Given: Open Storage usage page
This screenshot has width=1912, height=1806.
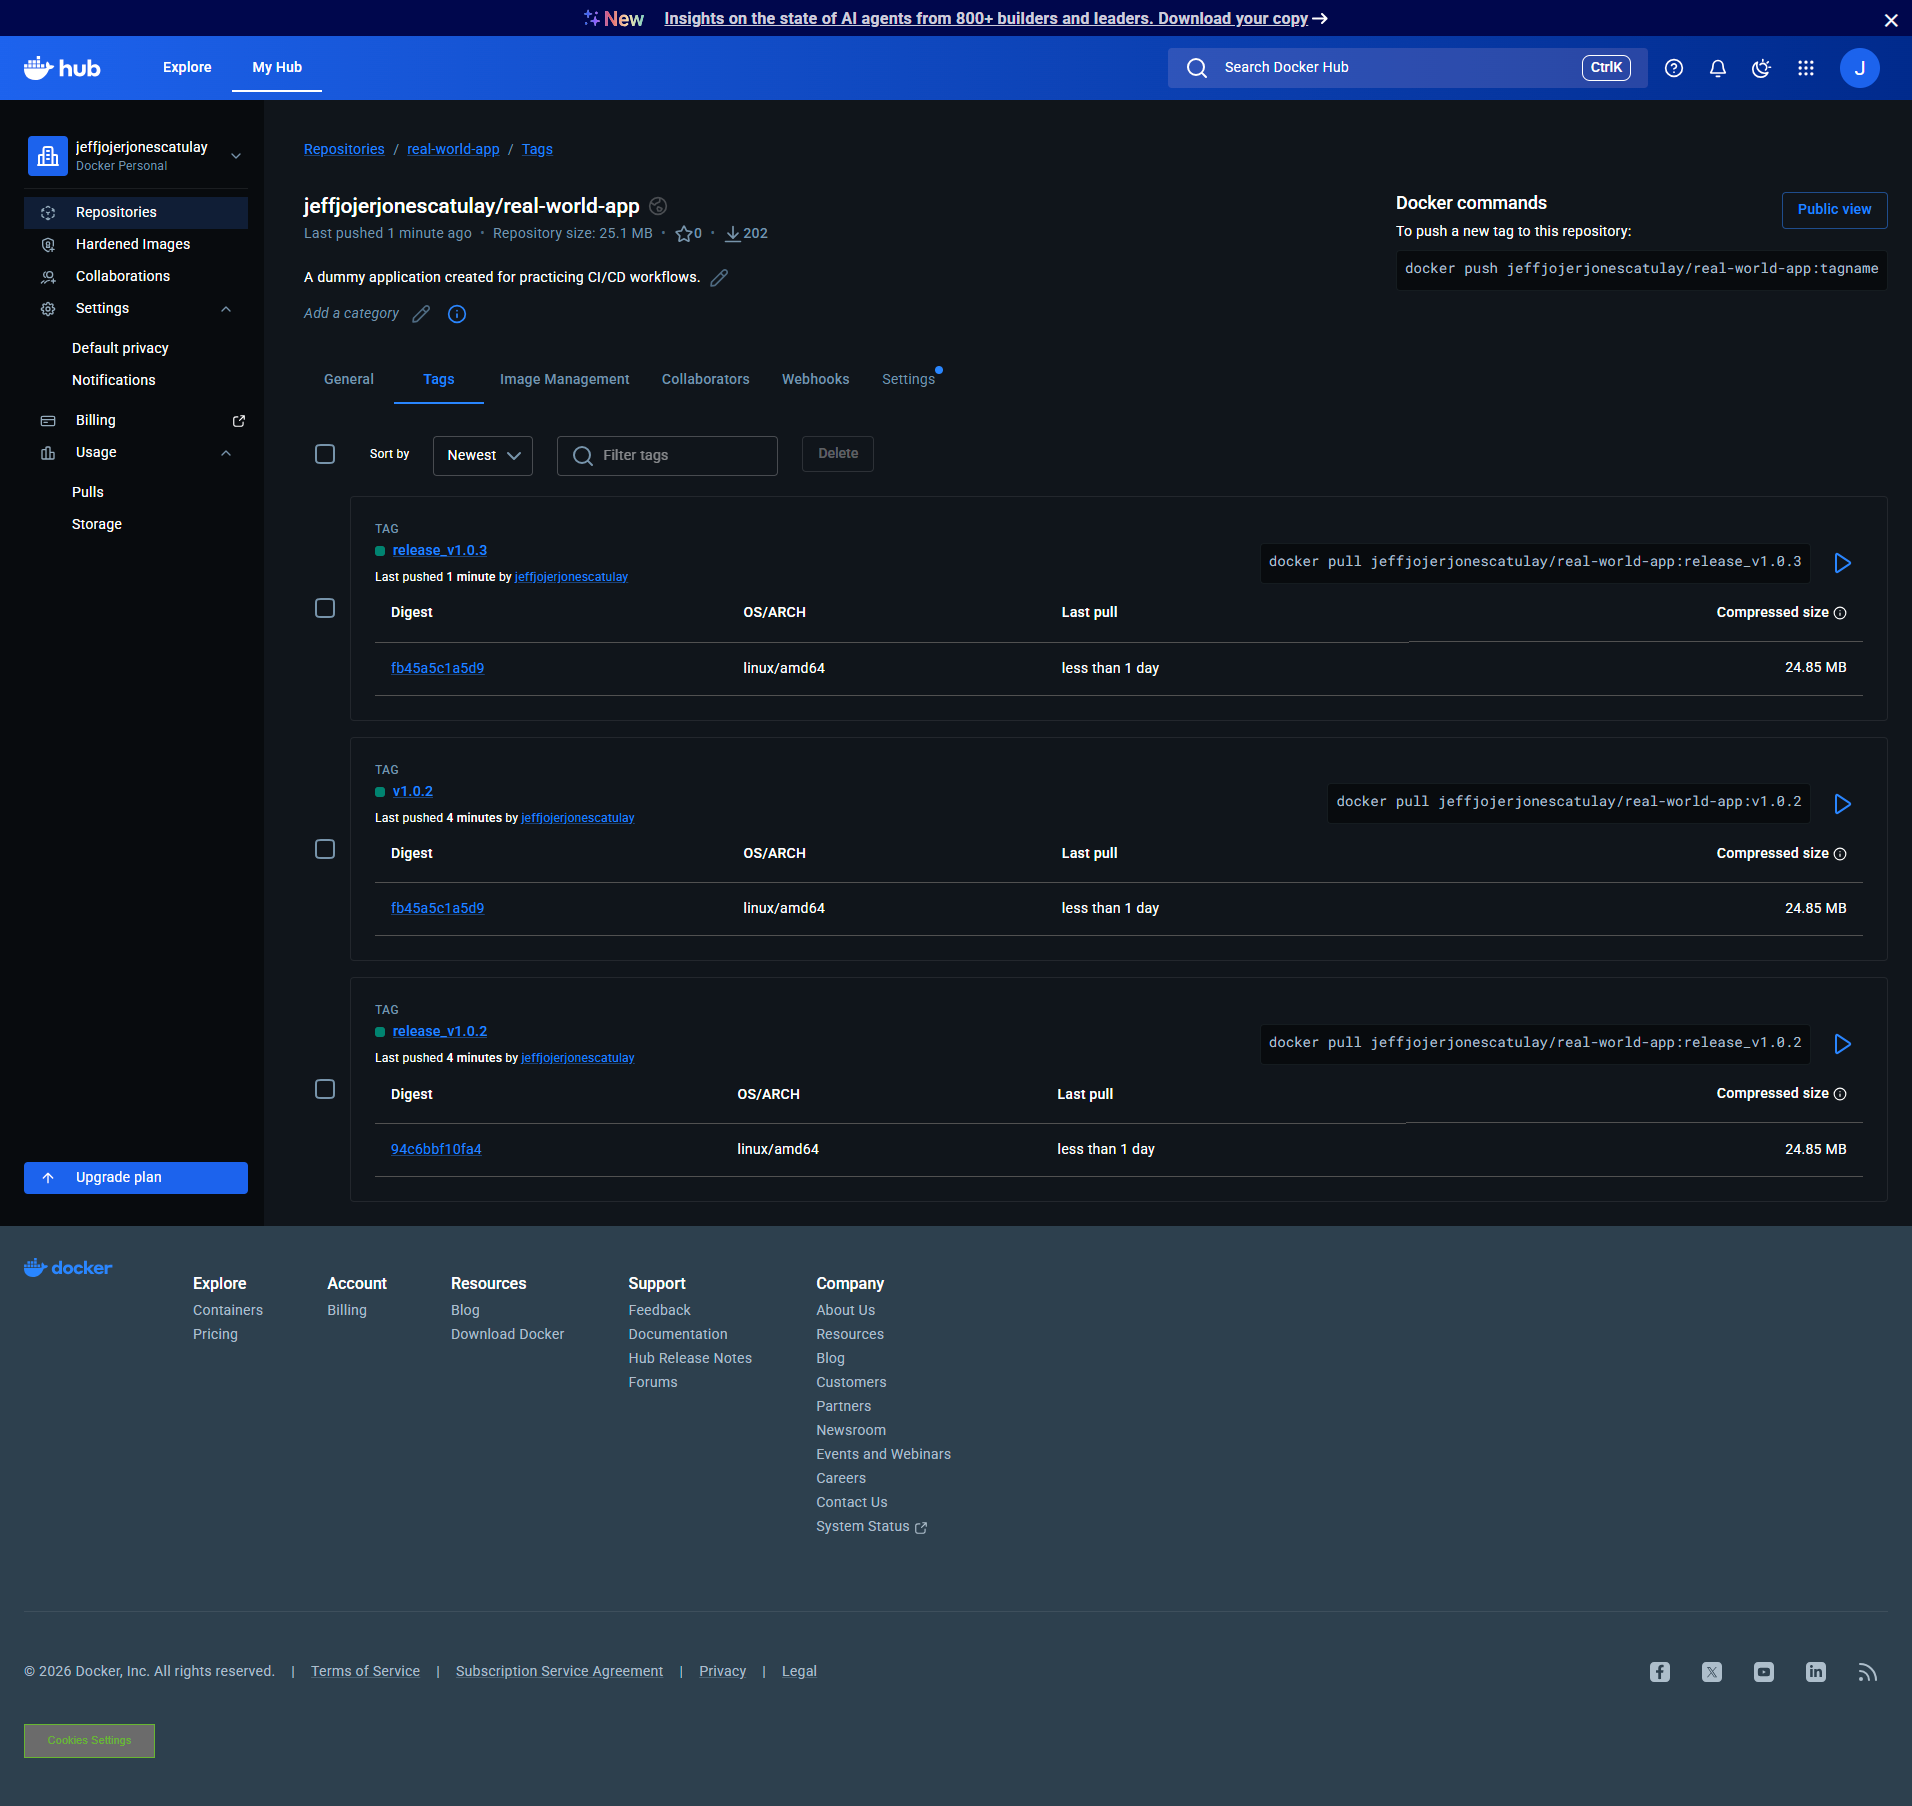Looking at the screenshot, I should 97,525.
